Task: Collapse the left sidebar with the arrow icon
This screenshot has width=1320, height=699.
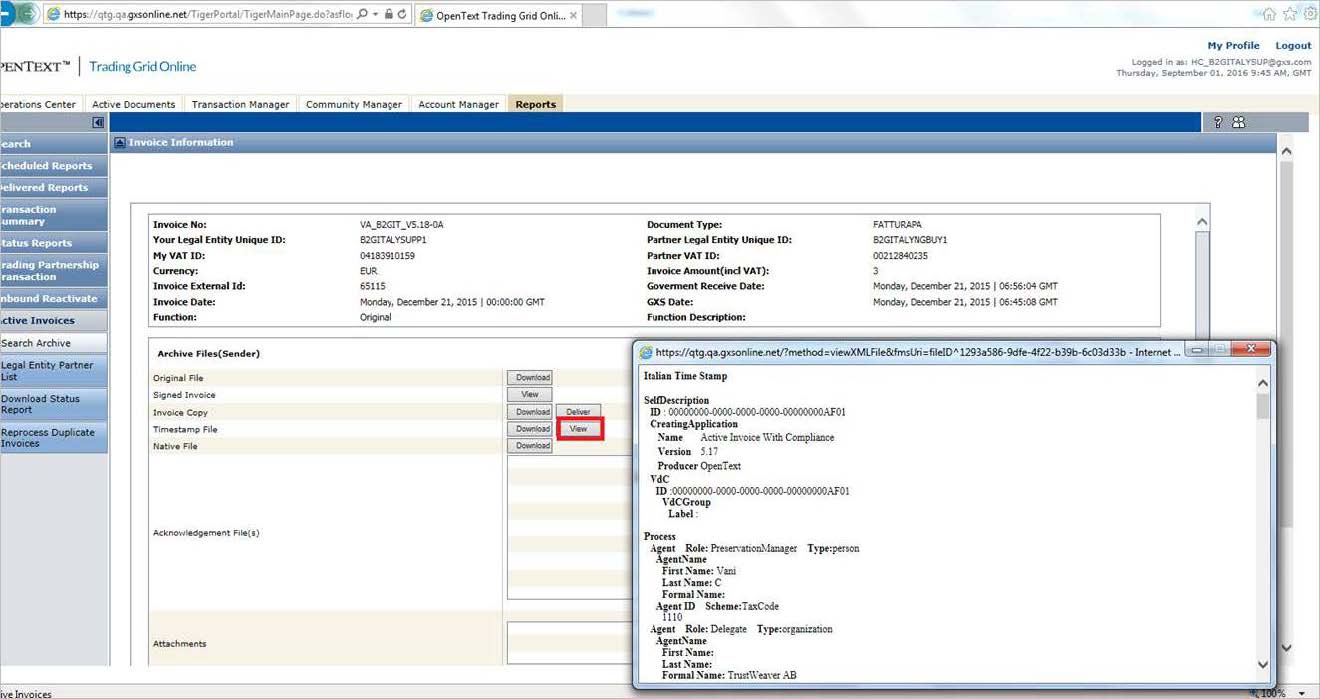Action: coord(98,122)
